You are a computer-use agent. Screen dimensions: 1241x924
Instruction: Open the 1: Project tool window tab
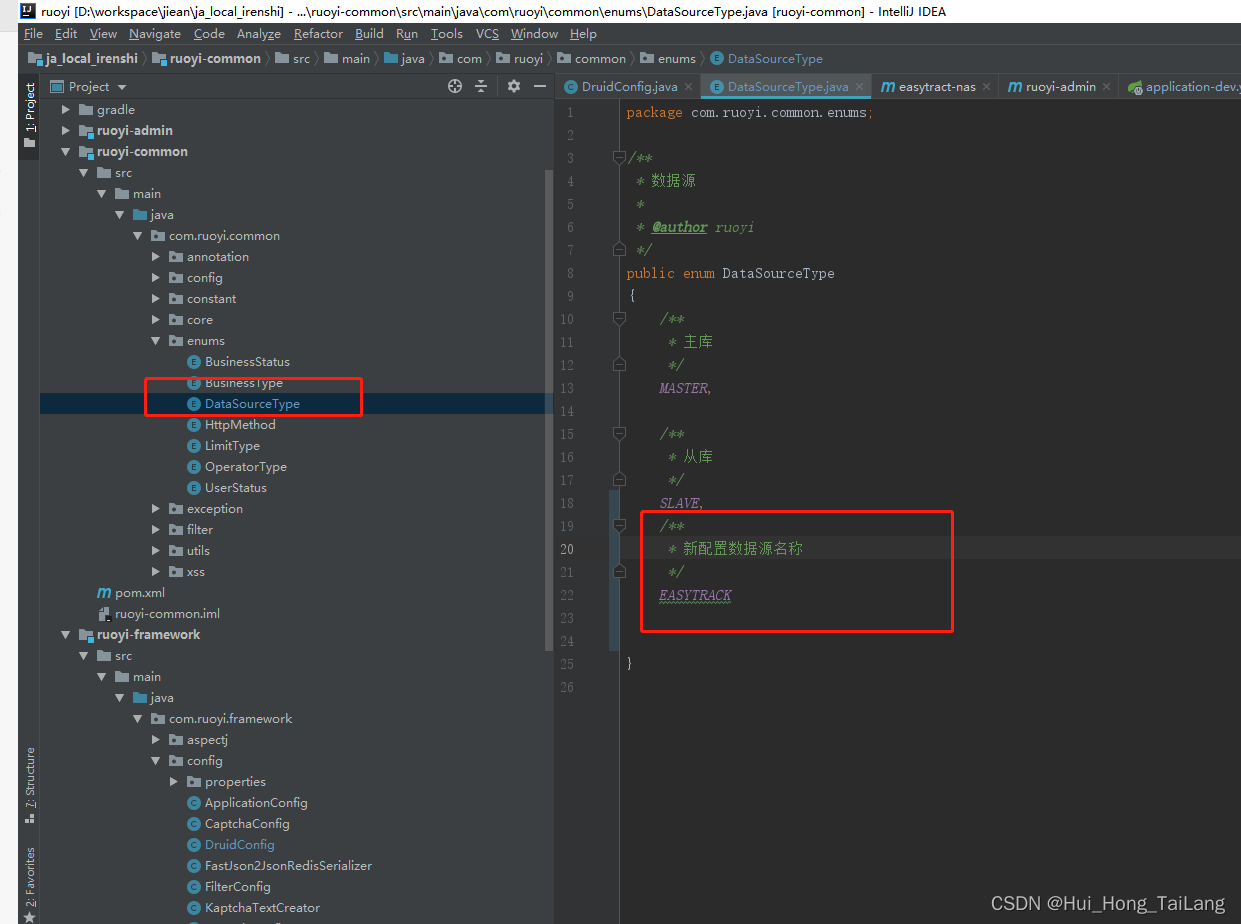(x=29, y=115)
